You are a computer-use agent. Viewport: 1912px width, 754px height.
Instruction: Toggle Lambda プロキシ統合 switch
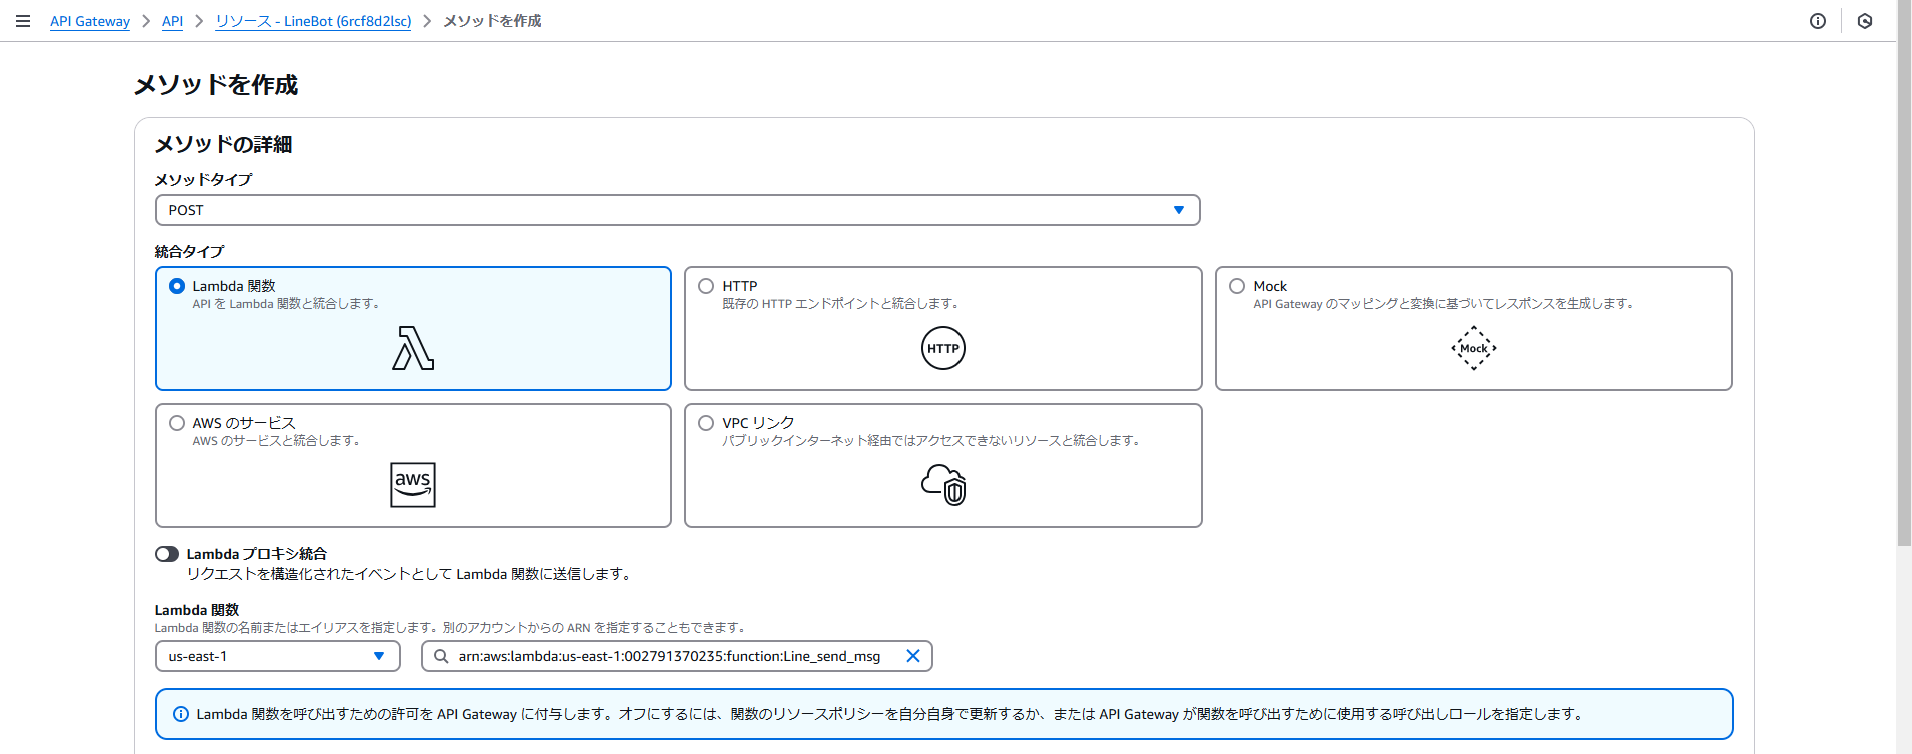[167, 554]
